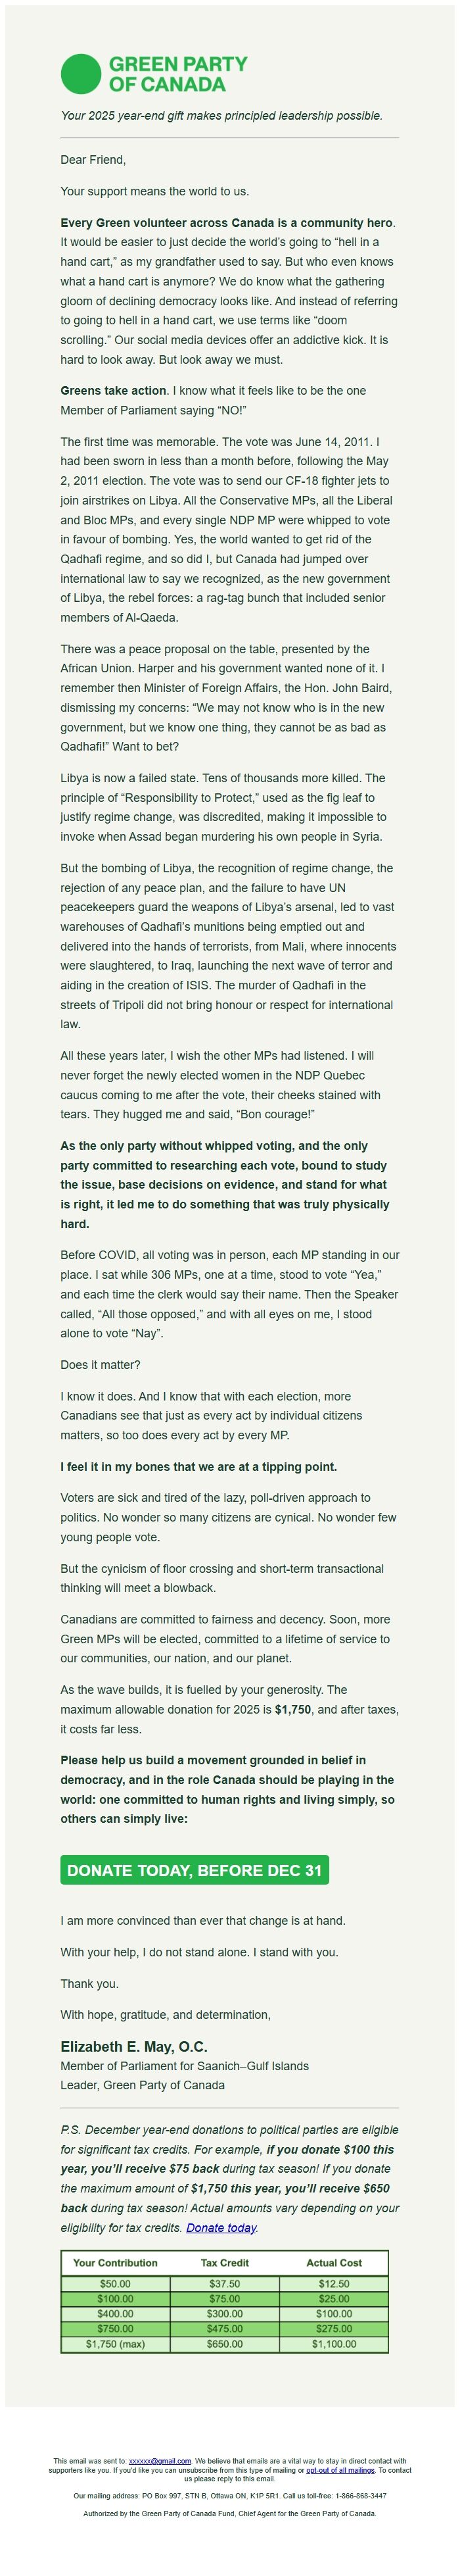Click the bold tipping point sentence
This screenshot has width=460, height=2576.
click(198, 1466)
